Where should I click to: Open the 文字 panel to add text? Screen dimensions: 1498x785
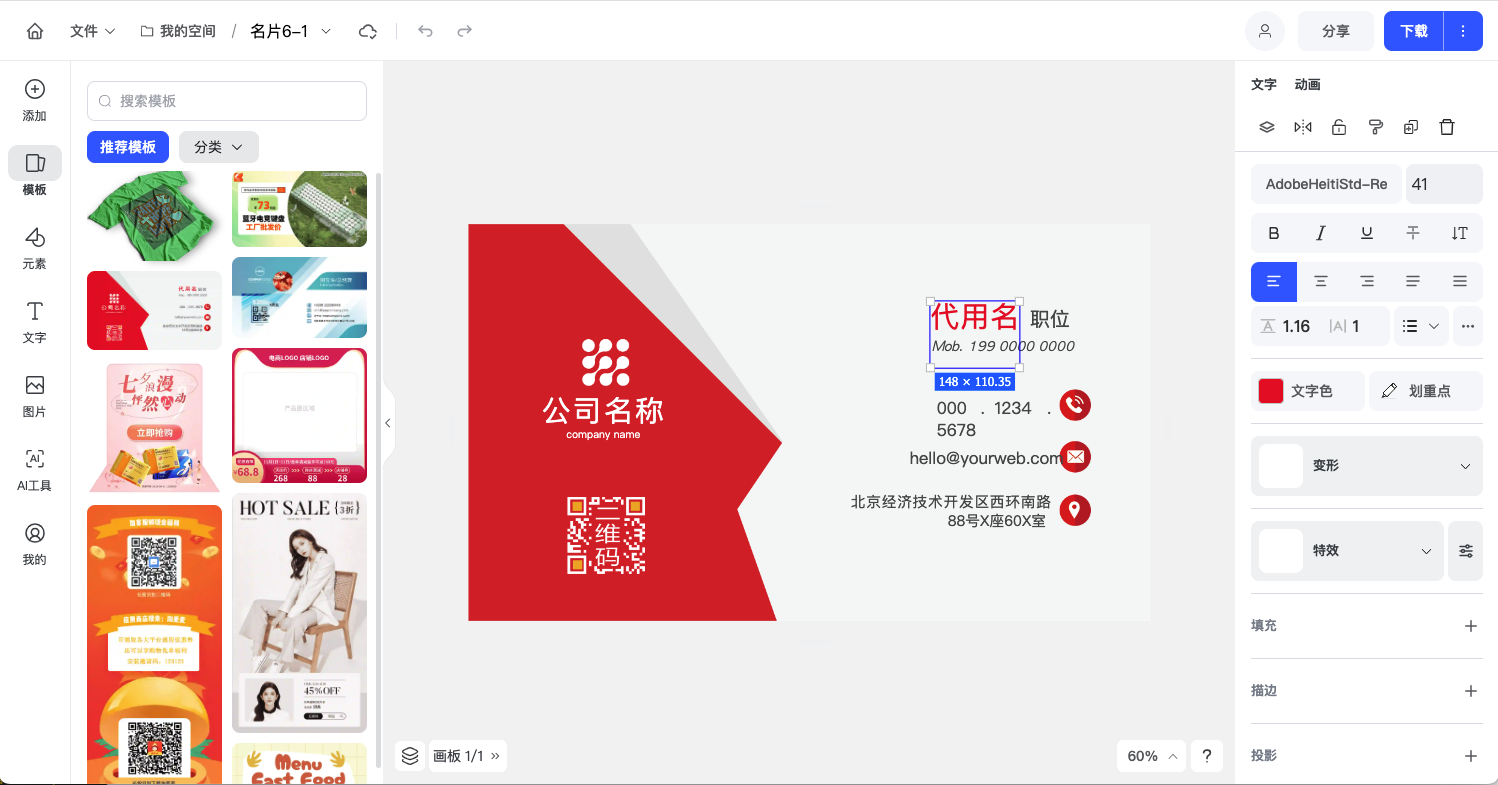(34, 322)
